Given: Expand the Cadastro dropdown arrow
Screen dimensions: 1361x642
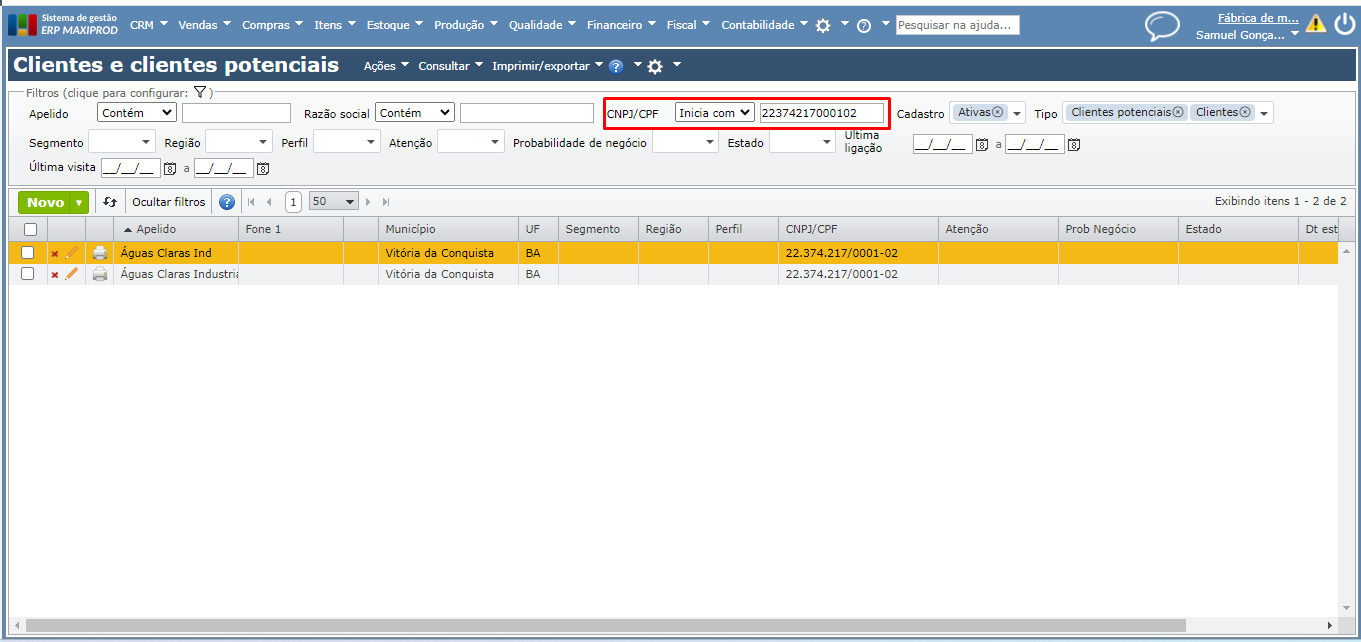Looking at the screenshot, I should click(1017, 114).
